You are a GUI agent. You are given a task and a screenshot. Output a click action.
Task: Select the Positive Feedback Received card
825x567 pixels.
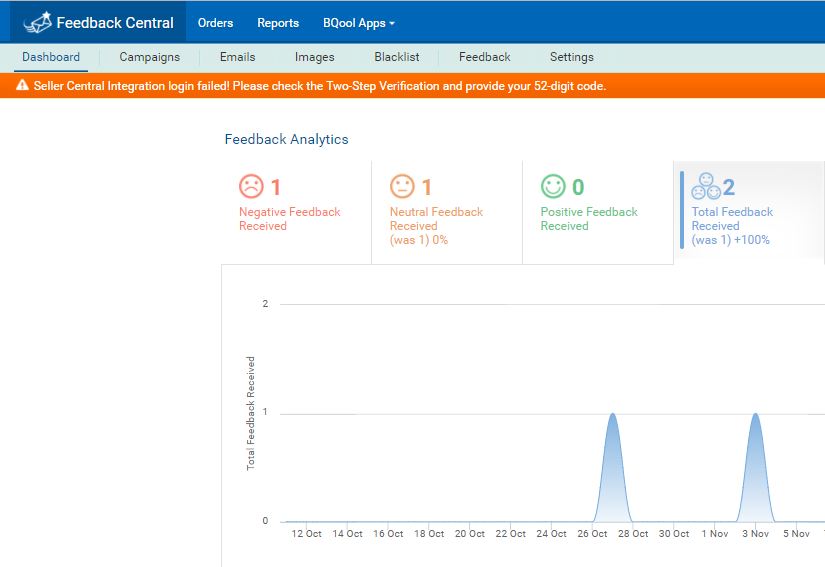click(598, 212)
